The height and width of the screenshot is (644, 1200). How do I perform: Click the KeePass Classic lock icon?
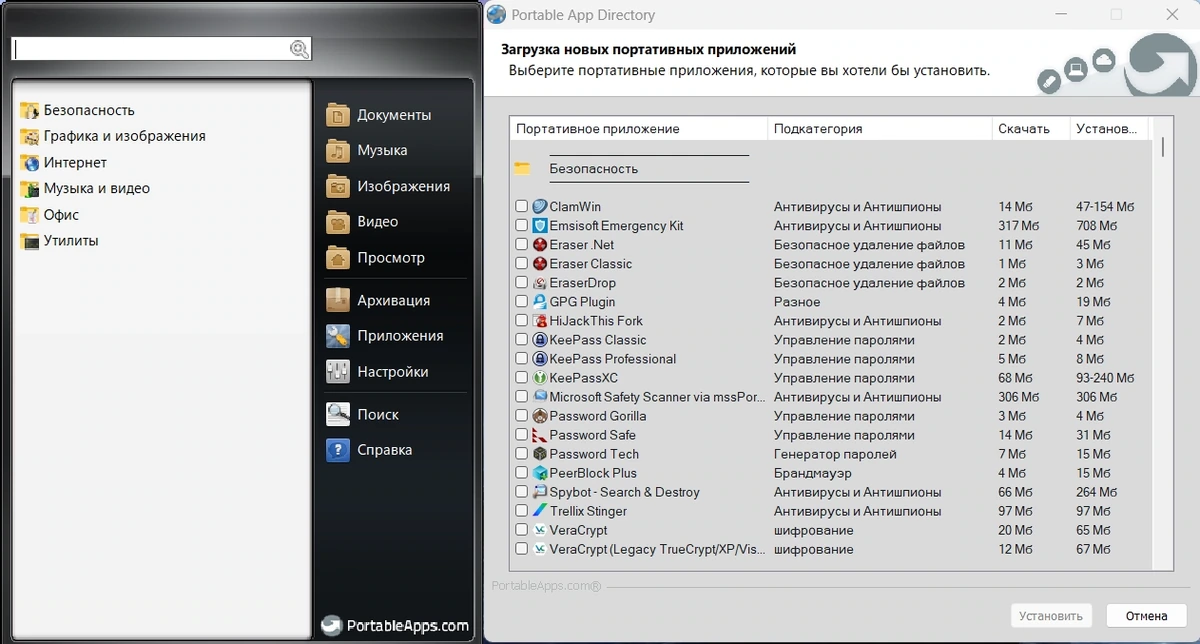click(540, 340)
